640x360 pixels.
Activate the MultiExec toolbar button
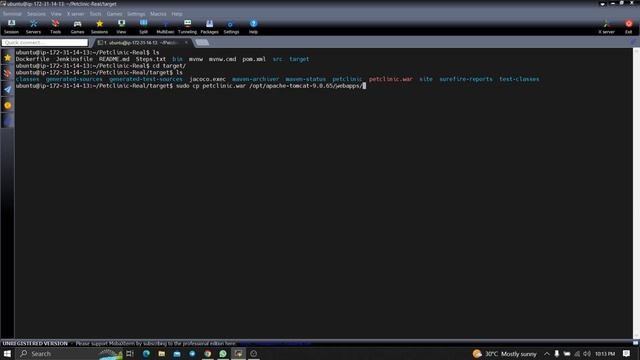pos(165,27)
